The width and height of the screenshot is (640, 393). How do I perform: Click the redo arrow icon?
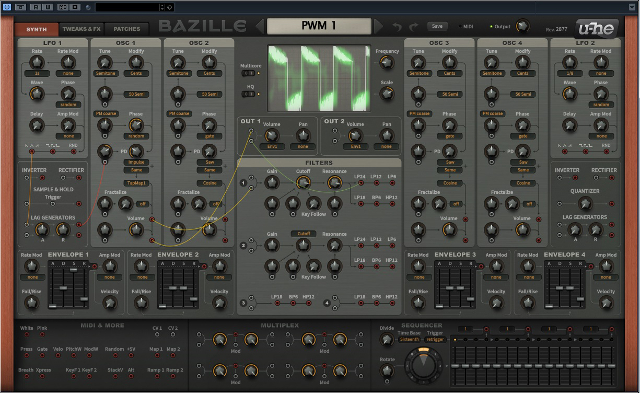pos(413,27)
